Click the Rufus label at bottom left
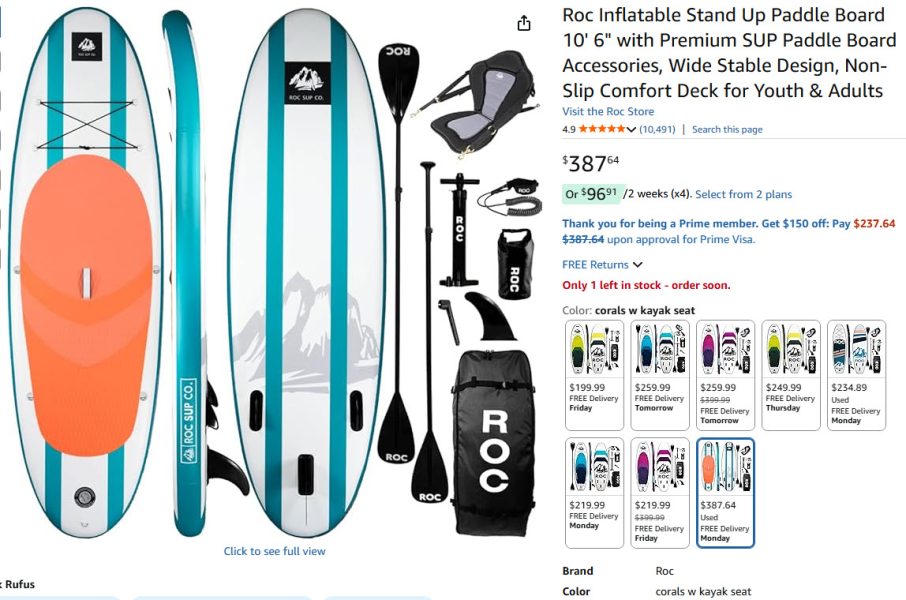Viewport: 906px width, 600px height. (20, 584)
